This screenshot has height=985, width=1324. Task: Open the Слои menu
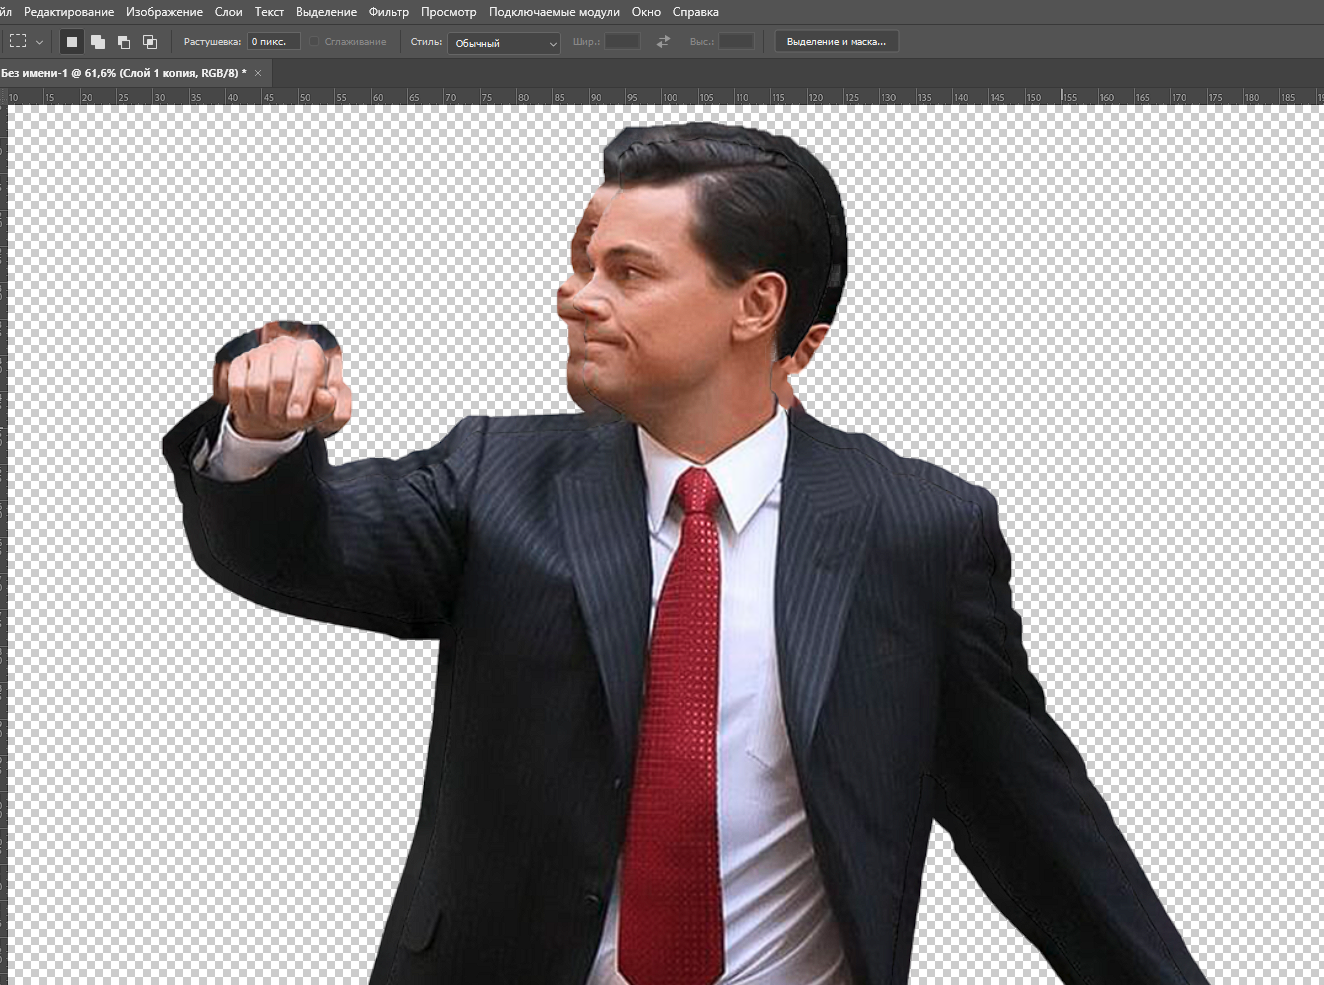pos(229,12)
